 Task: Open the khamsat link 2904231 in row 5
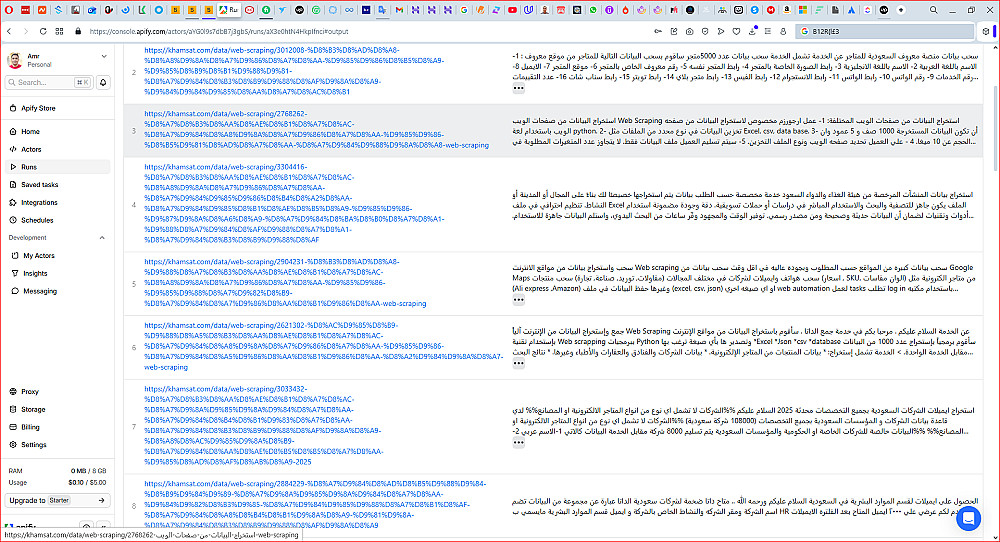coord(284,282)
